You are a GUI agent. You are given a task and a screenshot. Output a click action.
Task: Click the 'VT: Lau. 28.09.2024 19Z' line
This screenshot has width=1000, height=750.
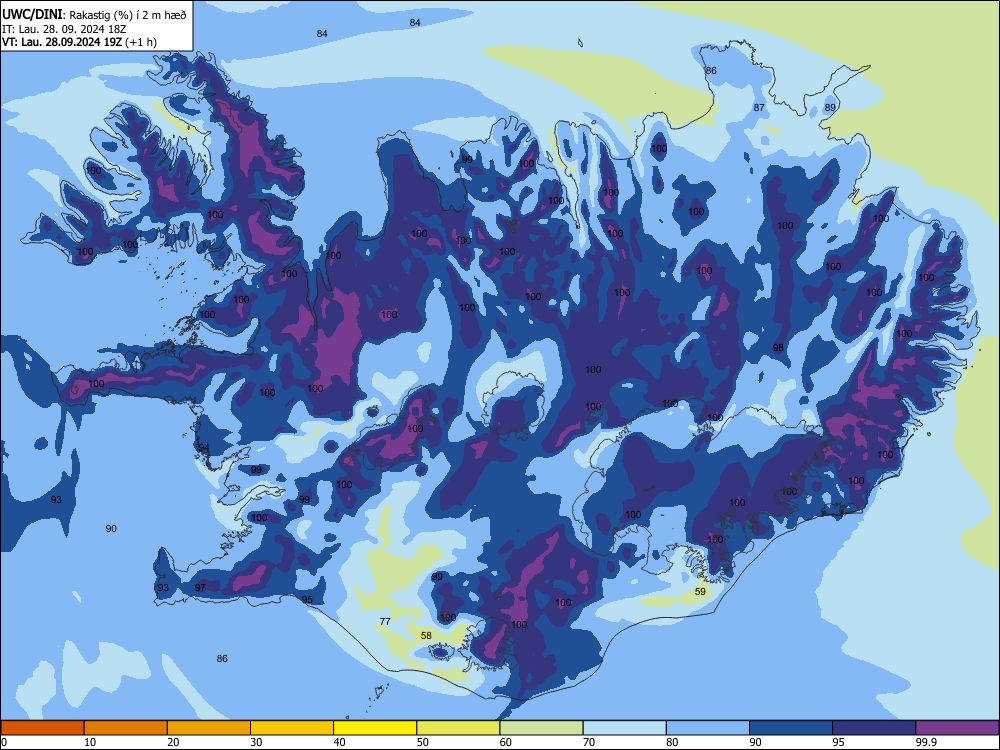(64, 43)
